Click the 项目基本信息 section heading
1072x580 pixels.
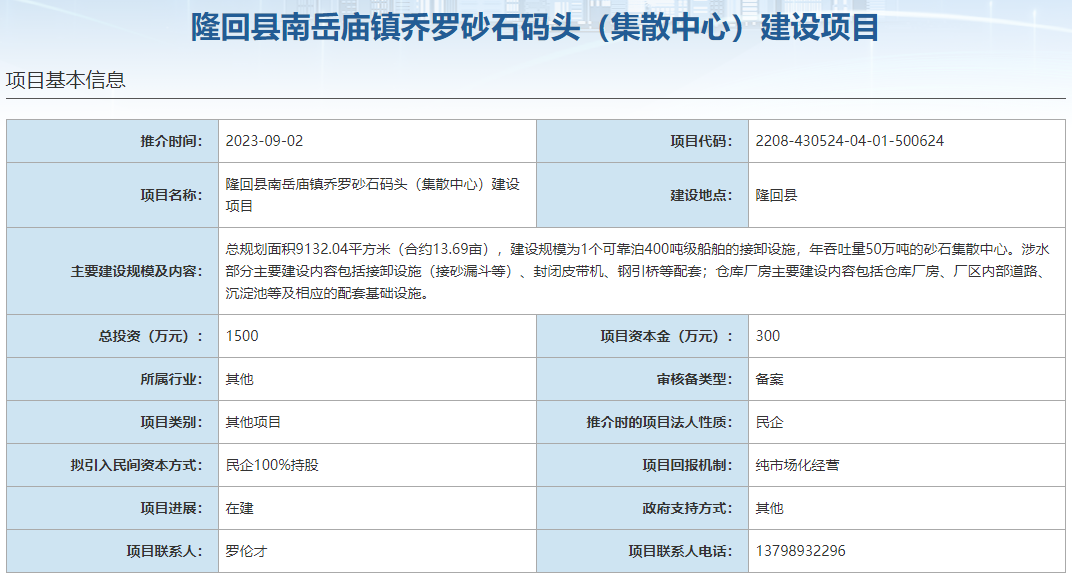66,80
